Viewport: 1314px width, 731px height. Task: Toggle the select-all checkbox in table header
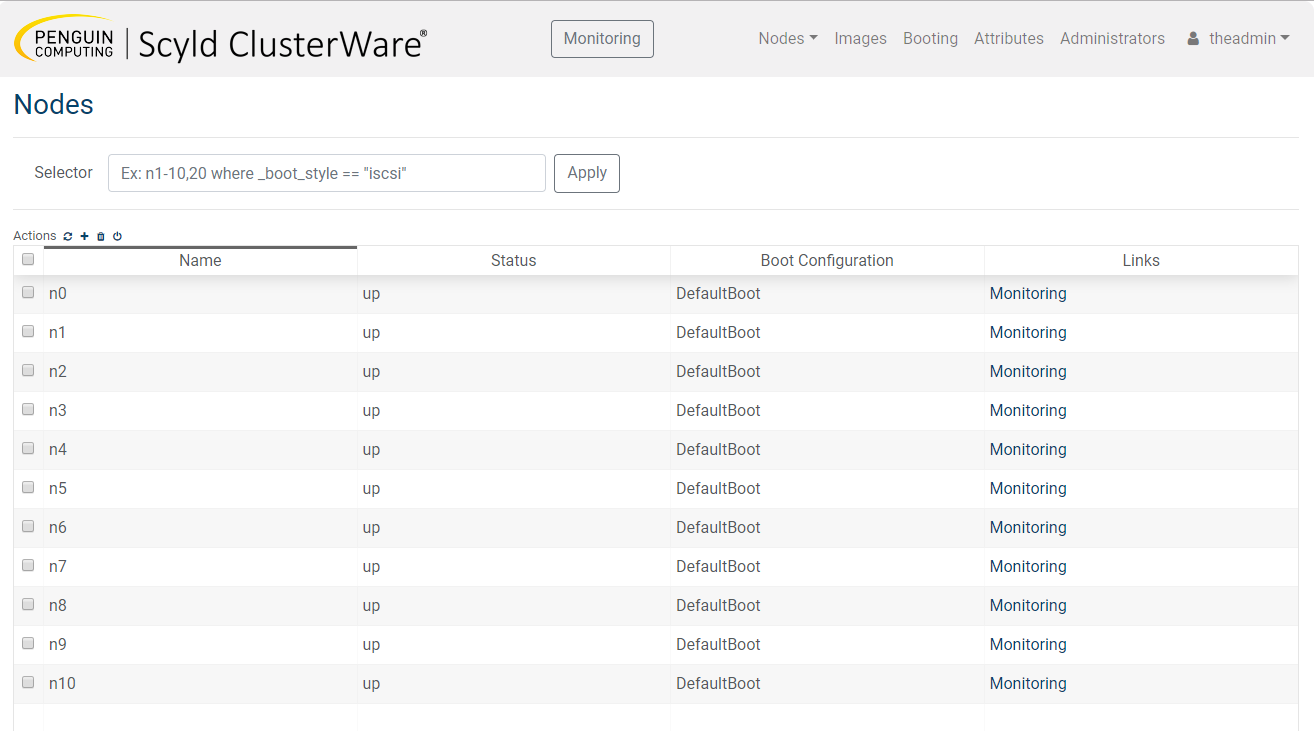[x=28, y=259]
